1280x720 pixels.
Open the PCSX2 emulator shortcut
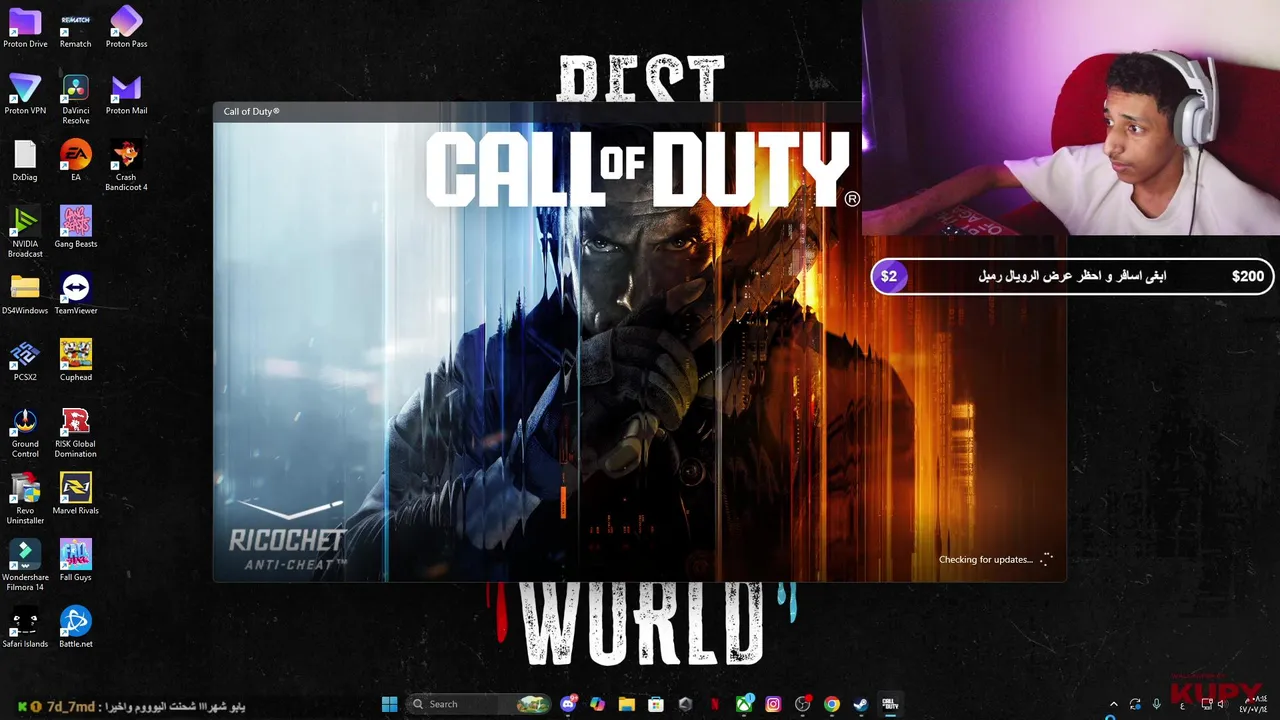(x=25, y=360)
